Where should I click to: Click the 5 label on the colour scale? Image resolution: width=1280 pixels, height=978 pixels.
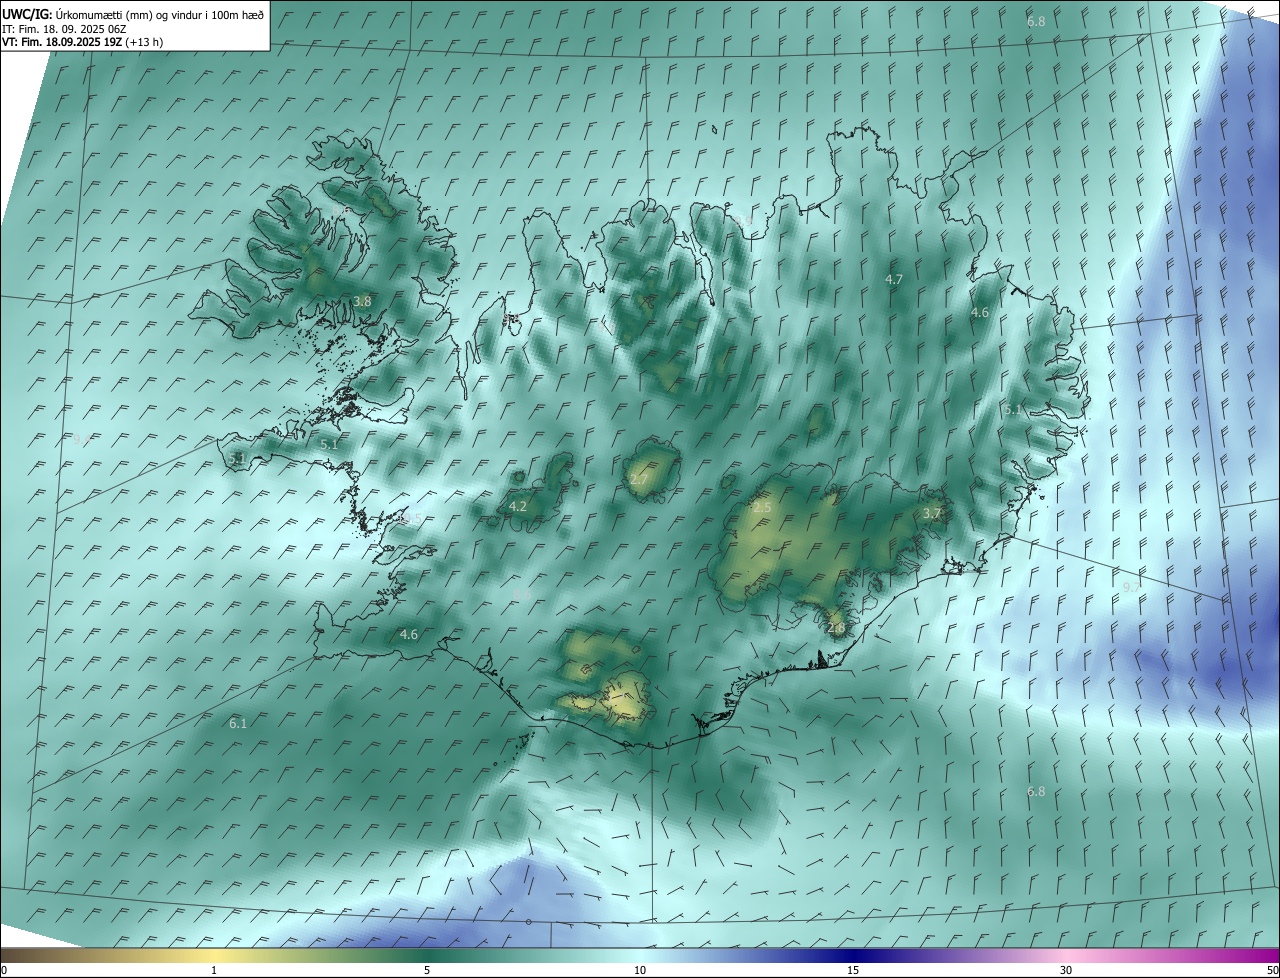[427, 970]
